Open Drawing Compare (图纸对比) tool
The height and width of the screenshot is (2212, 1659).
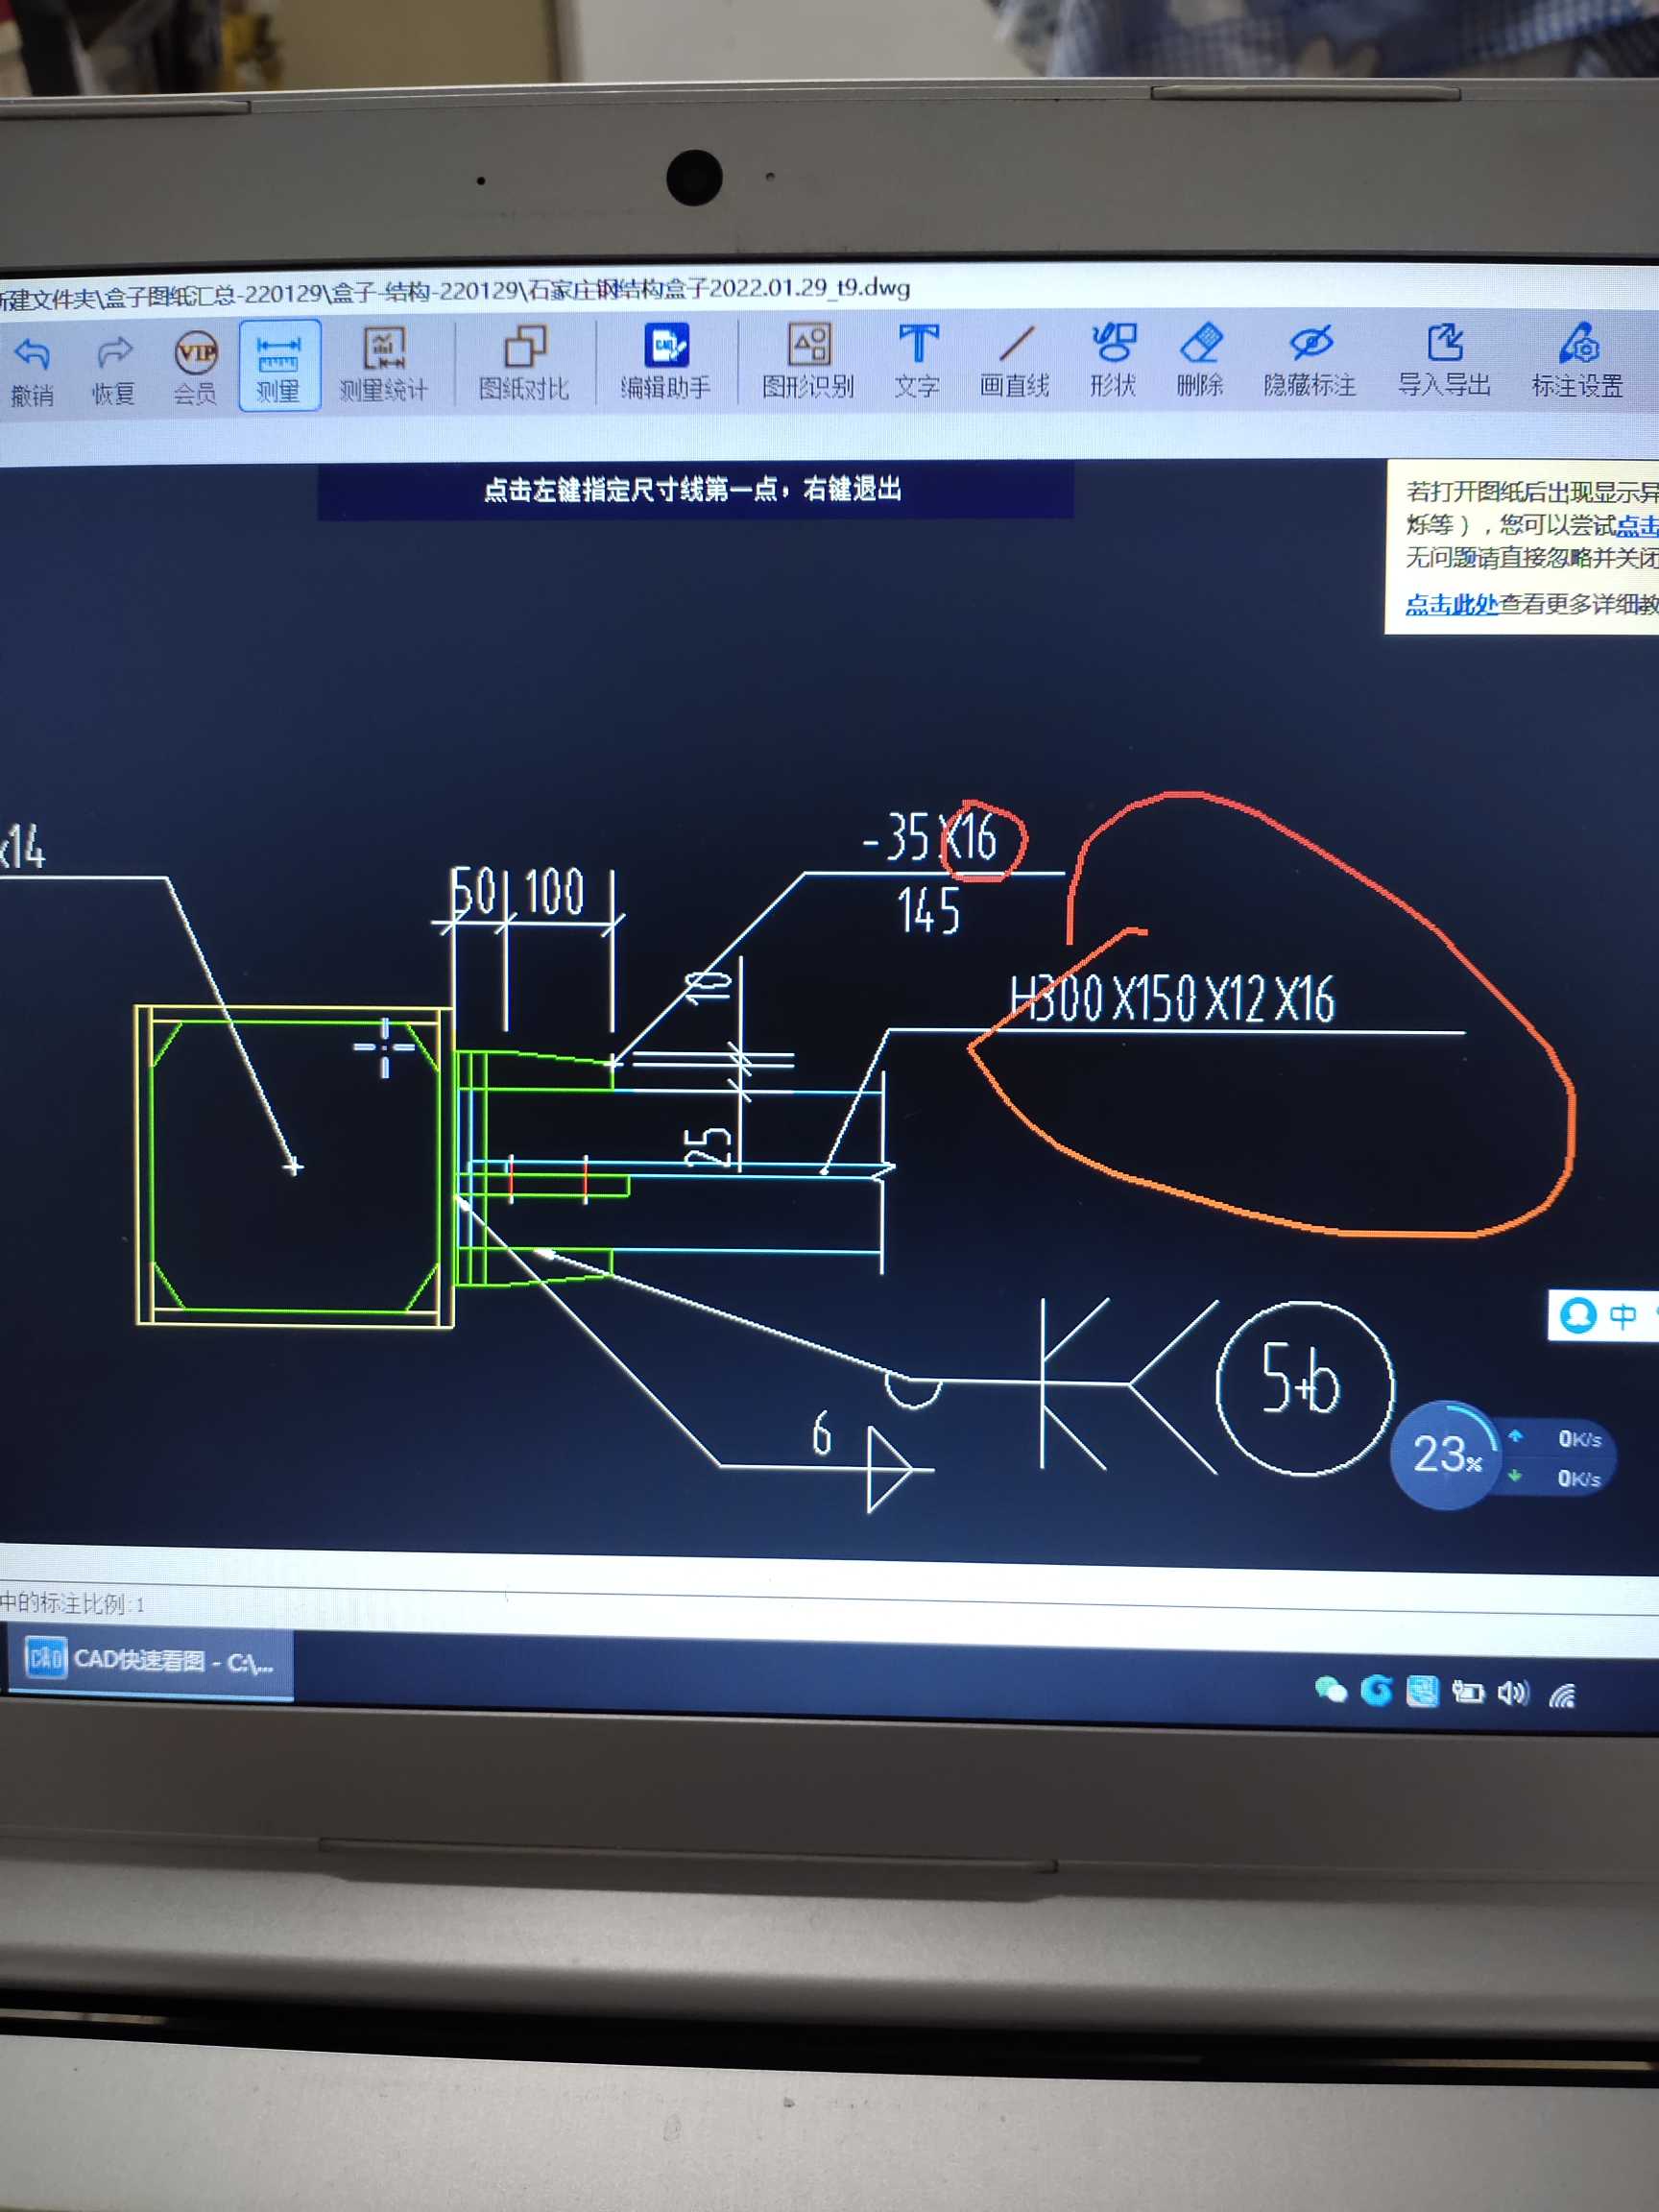(524, 363)
